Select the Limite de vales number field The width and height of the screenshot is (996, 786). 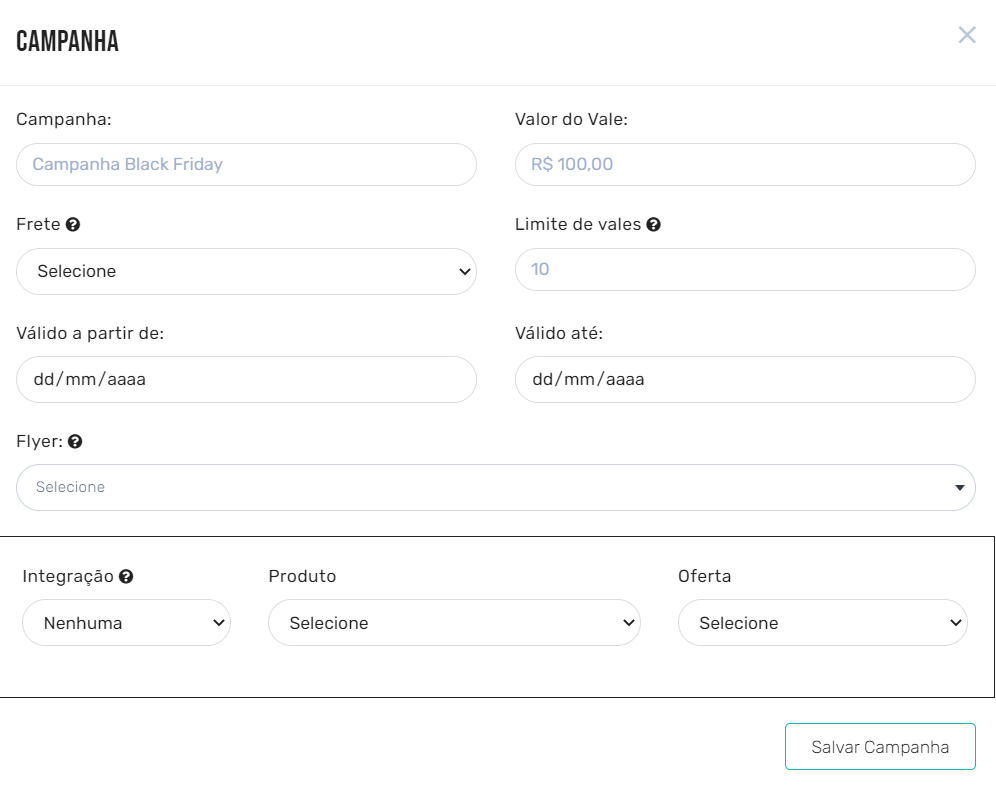(744, 269)
